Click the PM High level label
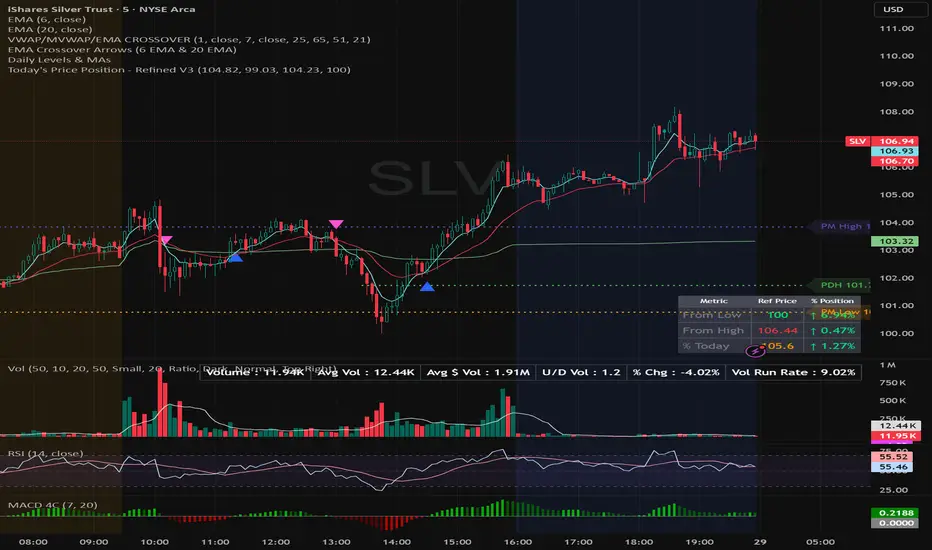 pyautogui.click(x=843, y=226)
